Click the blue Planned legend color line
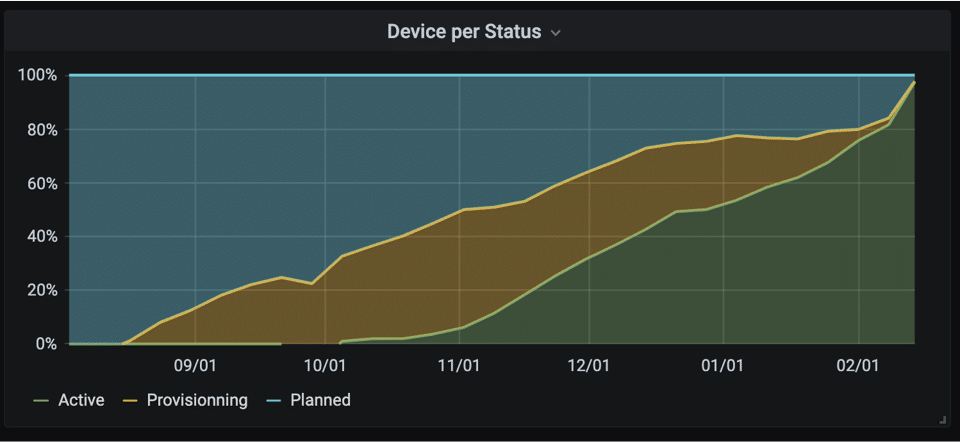Image resolution: width=960 pixels, height=442 pixels. click(272, 401)
